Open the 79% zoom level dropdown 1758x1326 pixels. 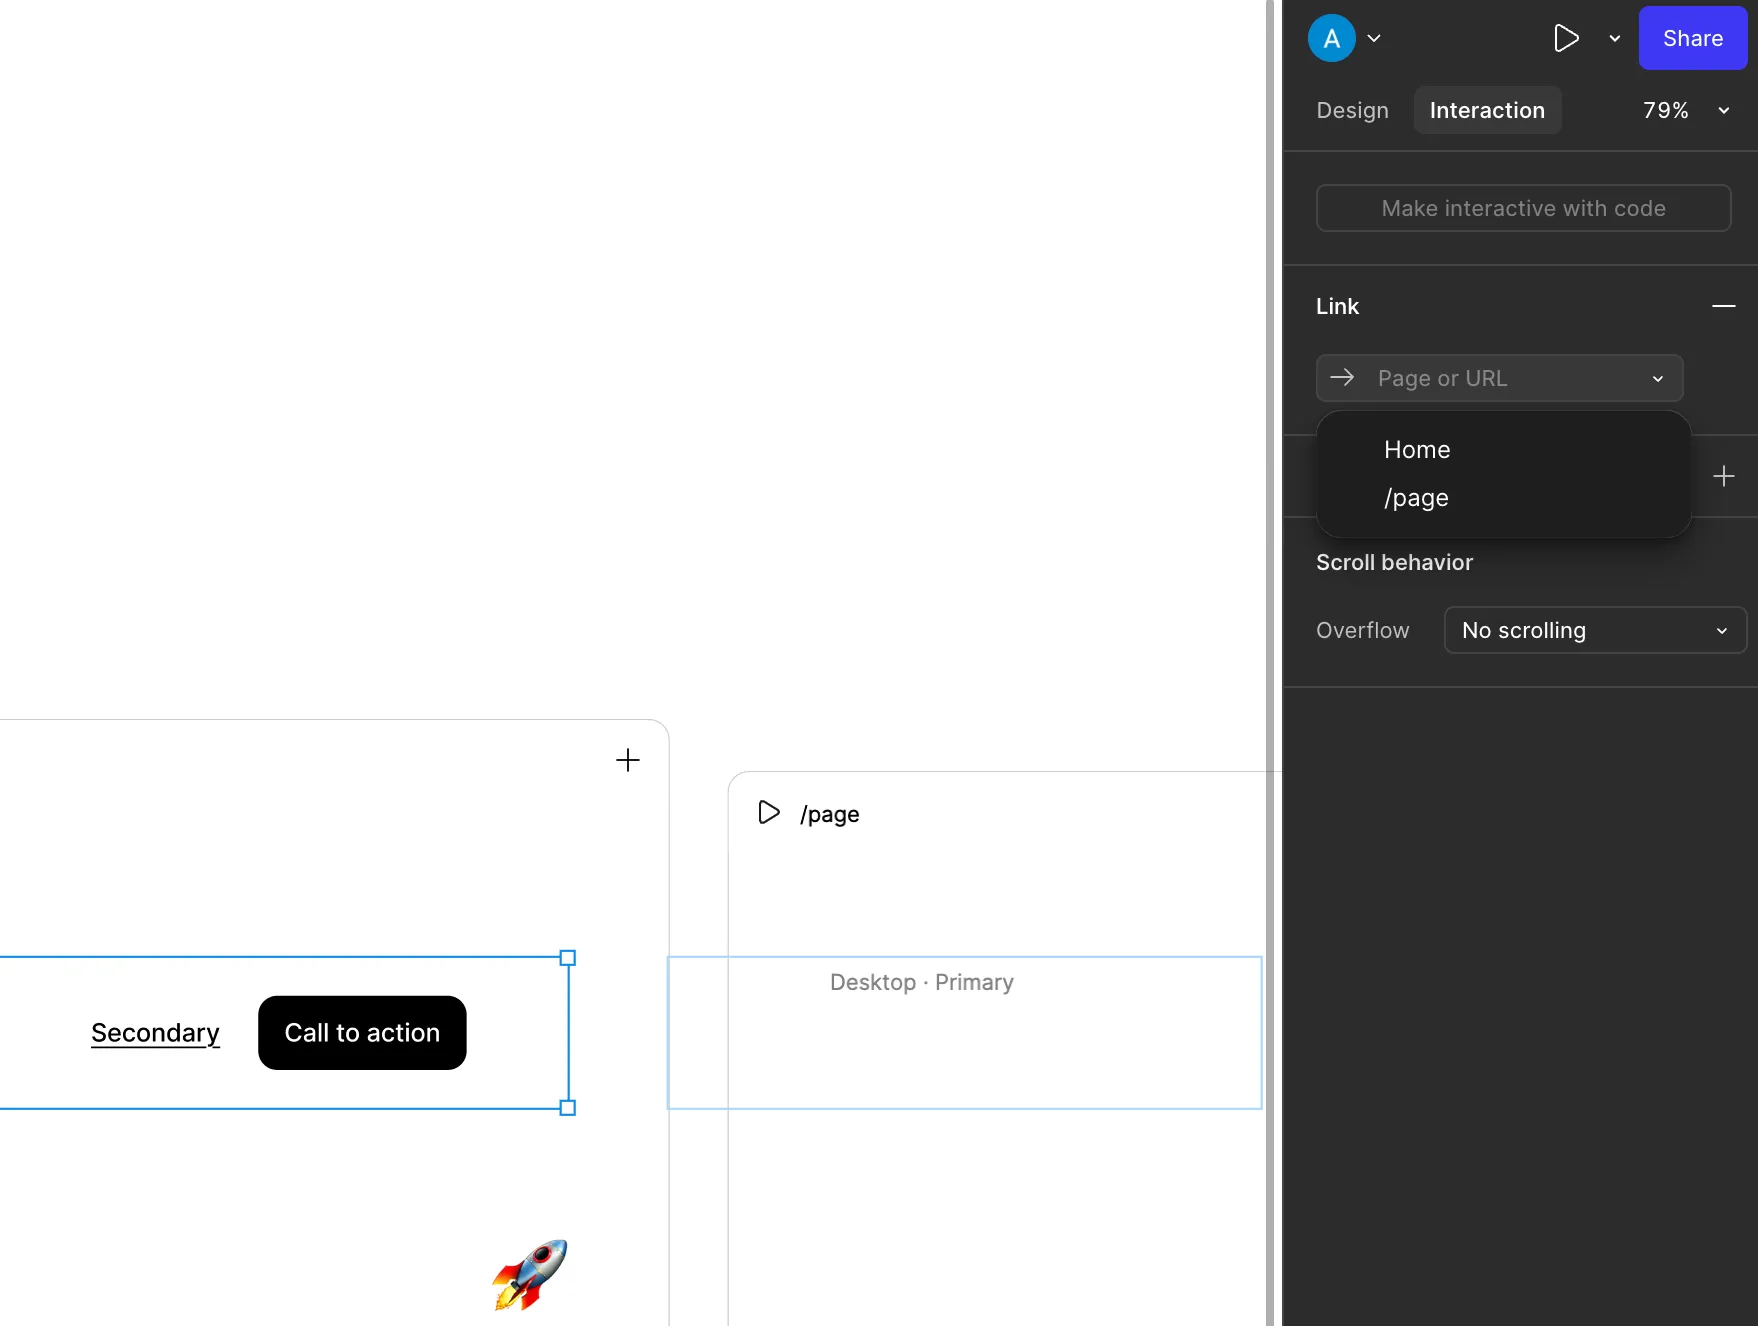click(1686, 110)
